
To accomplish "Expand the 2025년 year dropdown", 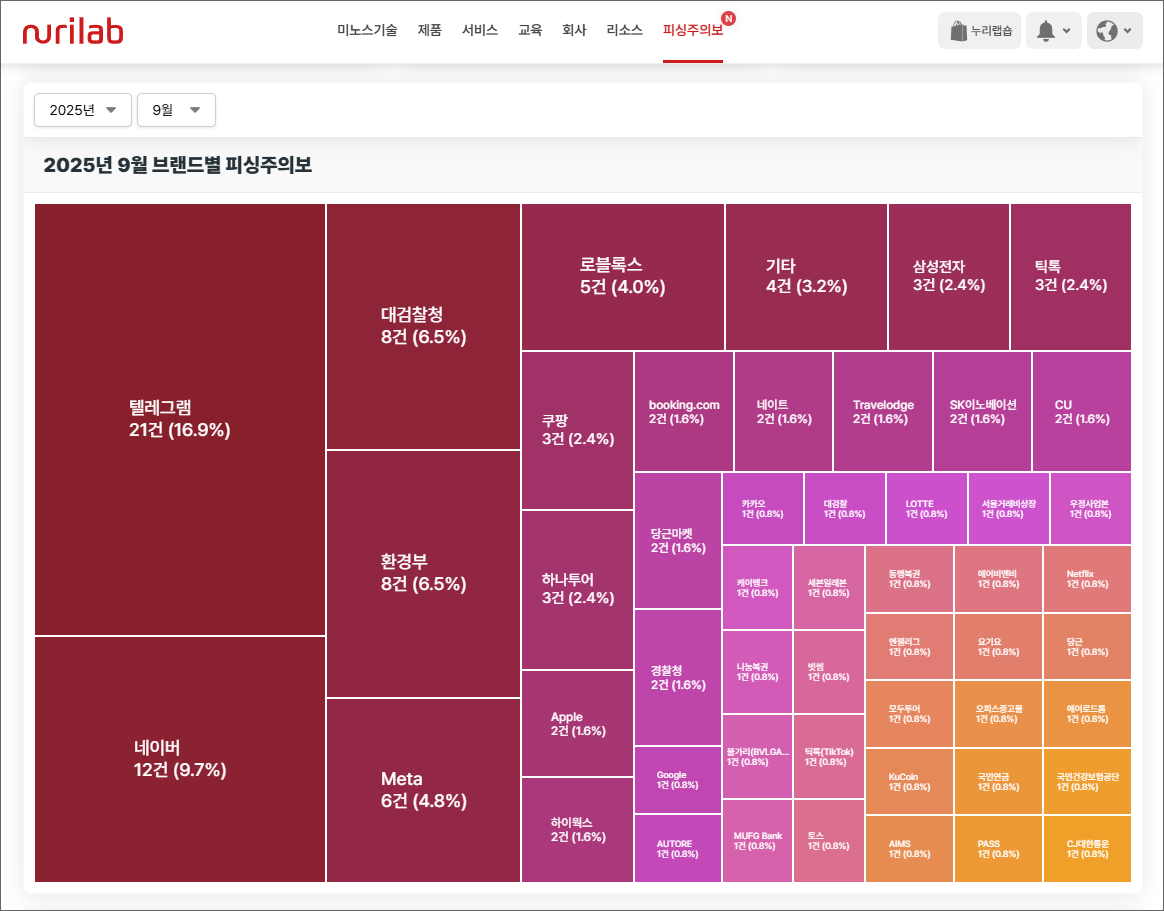I will coord(83,110).
